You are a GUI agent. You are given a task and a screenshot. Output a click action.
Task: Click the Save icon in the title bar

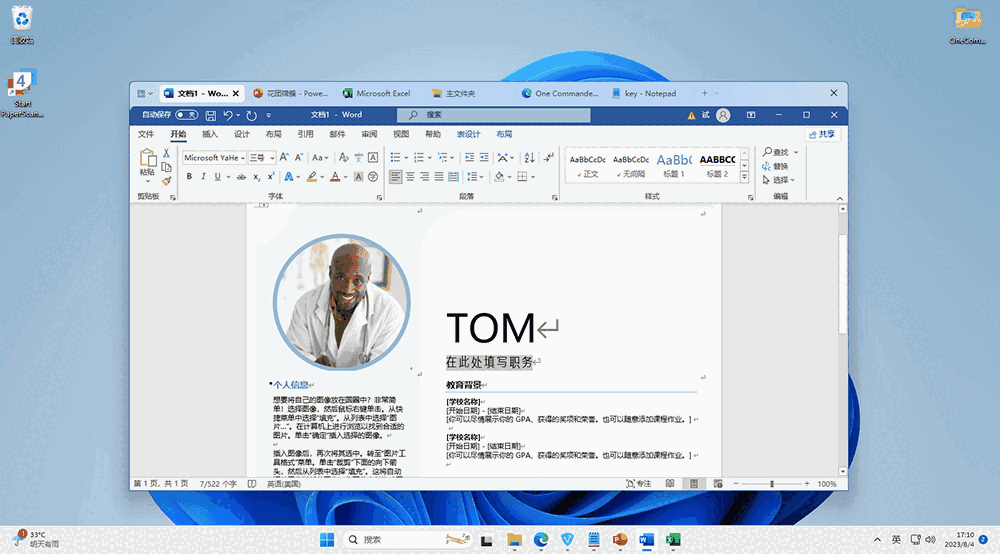(210, 115)
